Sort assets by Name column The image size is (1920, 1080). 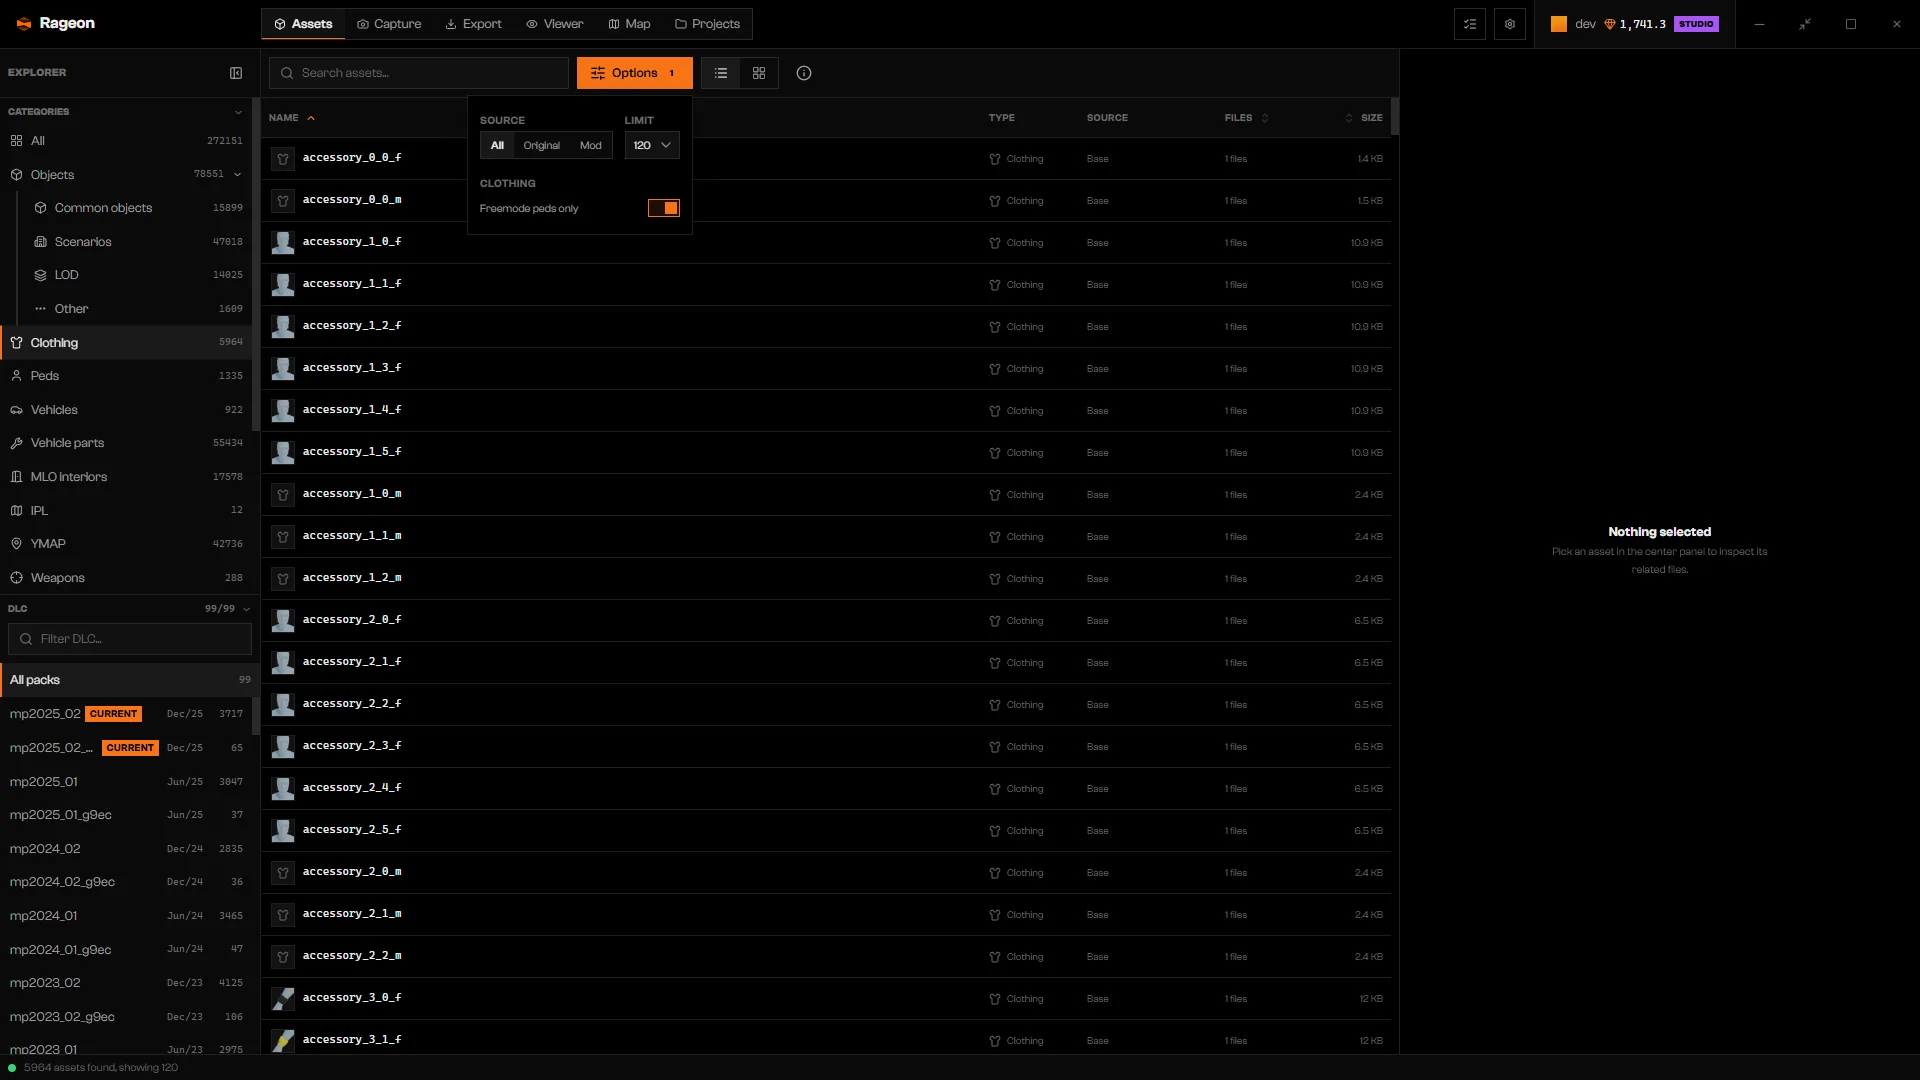click(x=291, y=118)
